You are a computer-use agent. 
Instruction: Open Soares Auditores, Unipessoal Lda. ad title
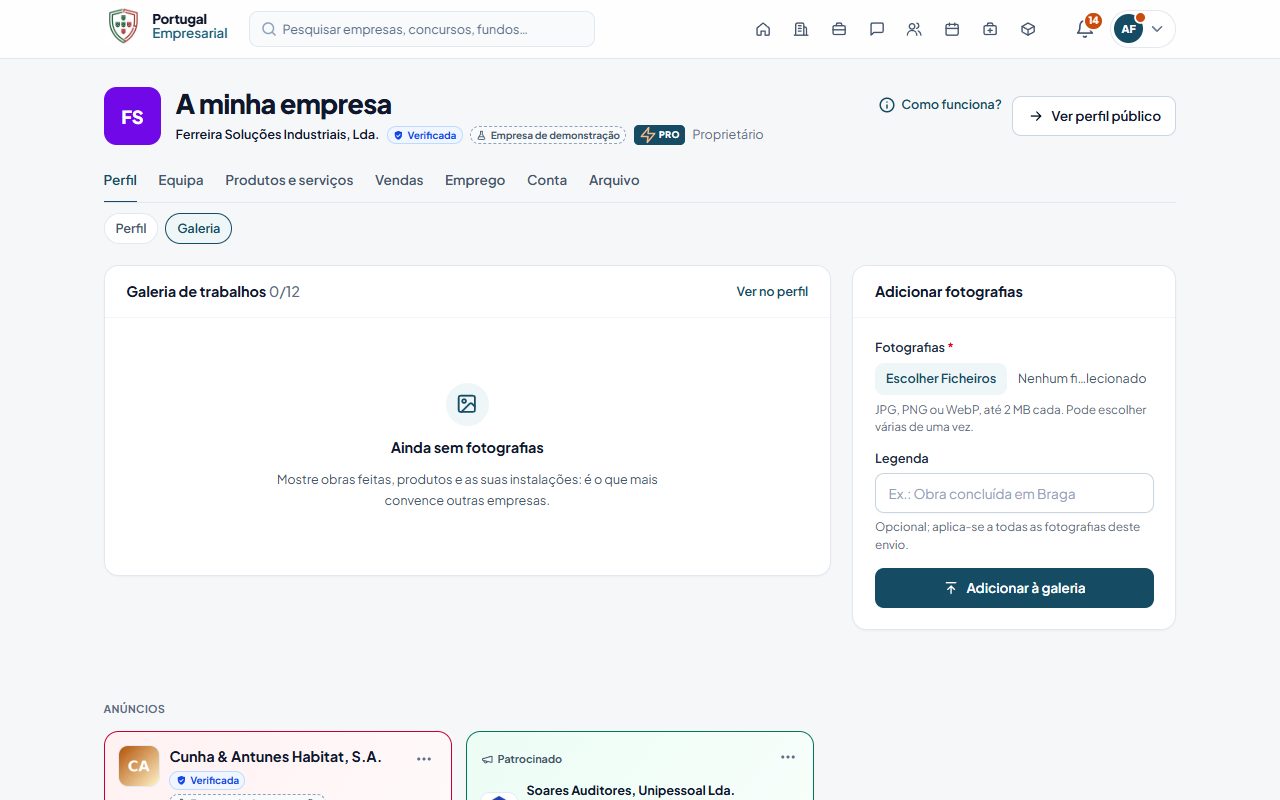[x=631, y=791]
